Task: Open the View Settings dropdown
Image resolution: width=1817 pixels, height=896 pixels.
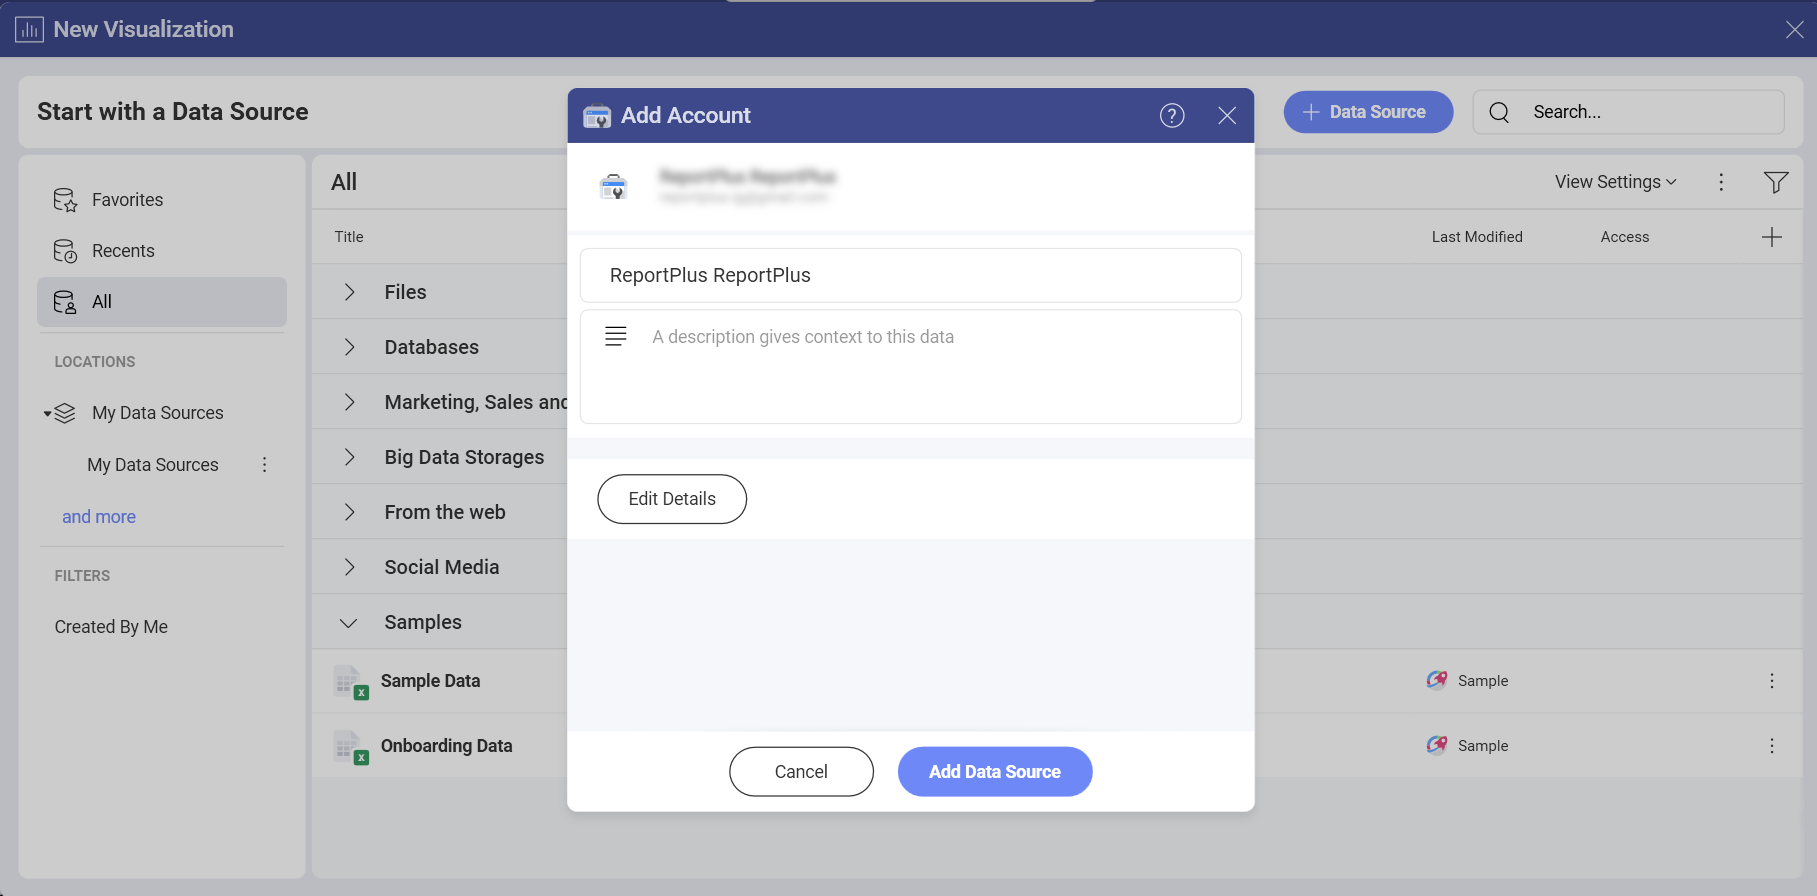Action: tap(1615, 182)
